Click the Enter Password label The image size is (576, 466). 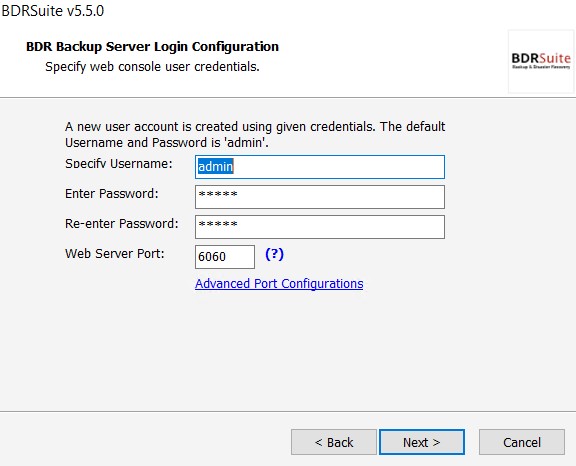coord(112,194)
